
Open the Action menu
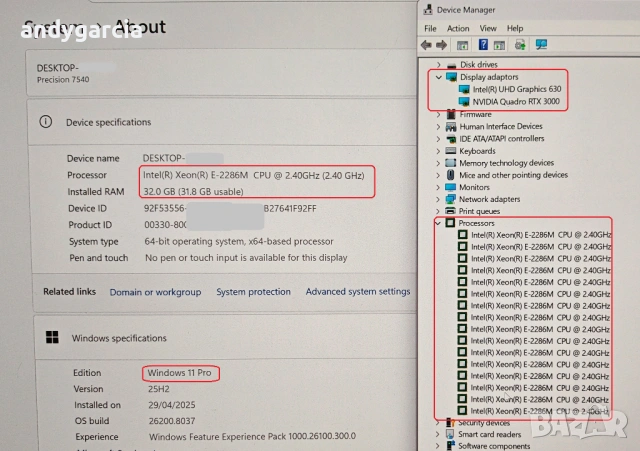tap(458, 28)
